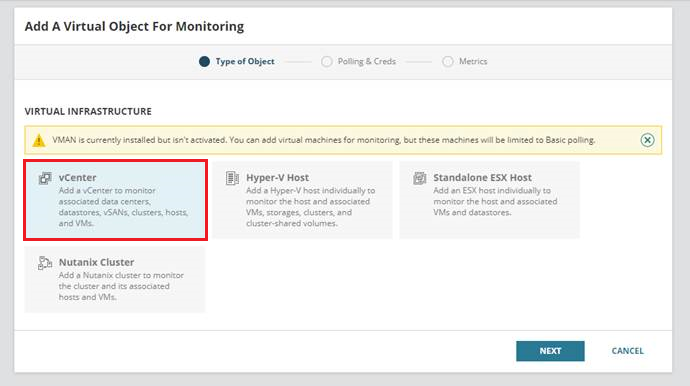
Task: Click the Nutanix Cluster icon
Action: pos(45,263)
